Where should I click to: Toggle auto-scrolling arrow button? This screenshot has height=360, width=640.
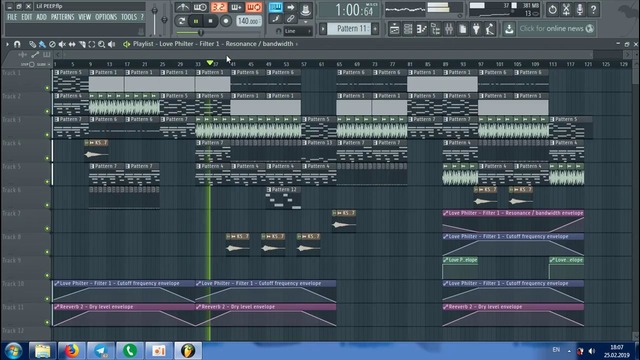290,7
